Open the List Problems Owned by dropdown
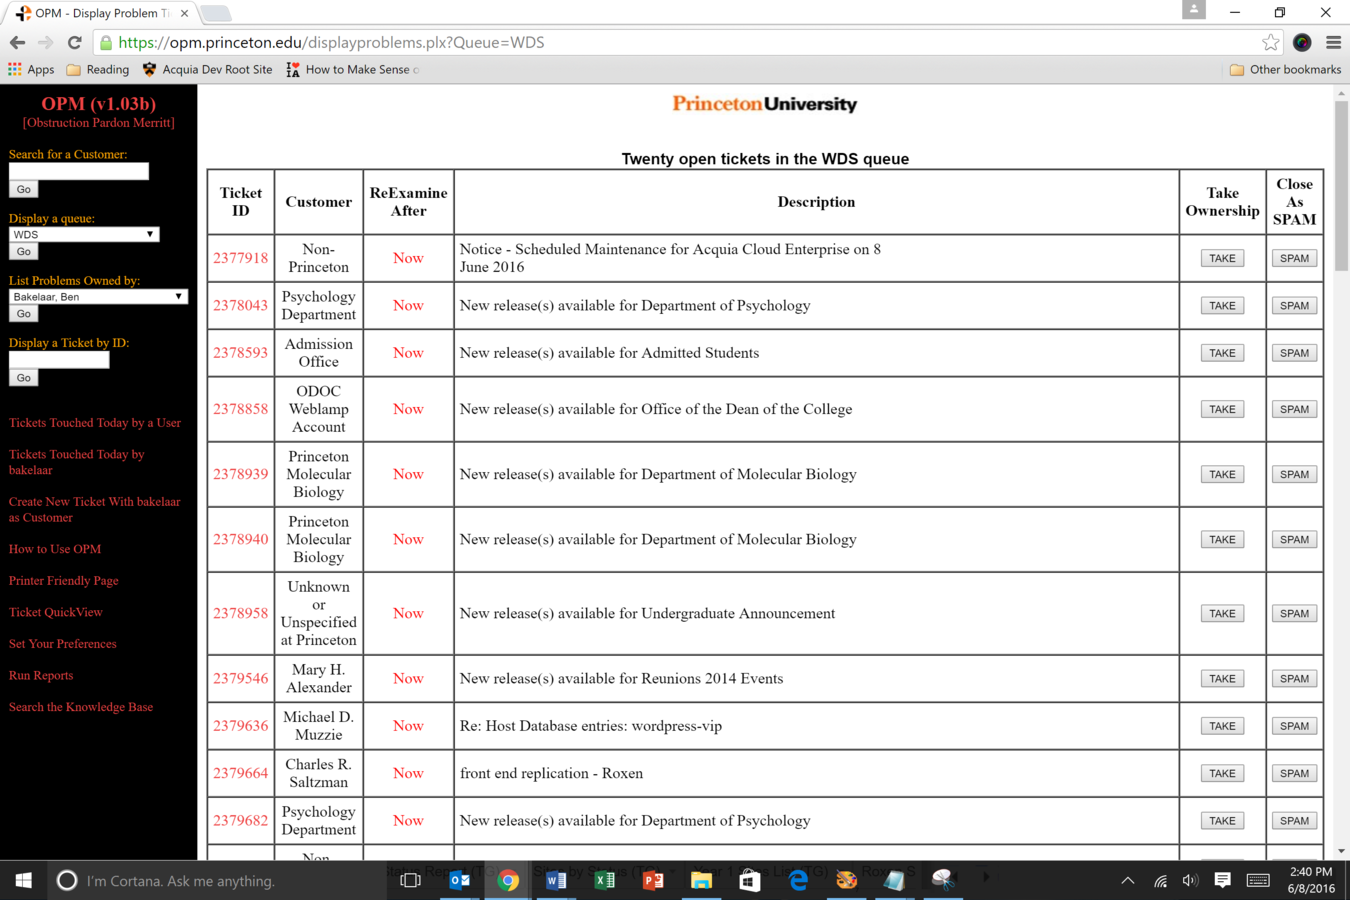 98,296
